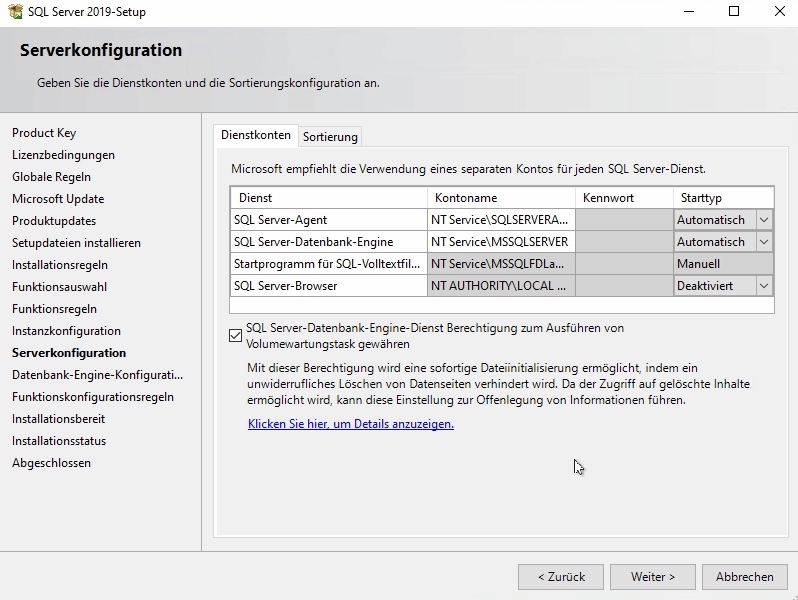
Task: Click Kontoname field of SQL Server-Datenbank-Engine
Action: click(500, 242)
